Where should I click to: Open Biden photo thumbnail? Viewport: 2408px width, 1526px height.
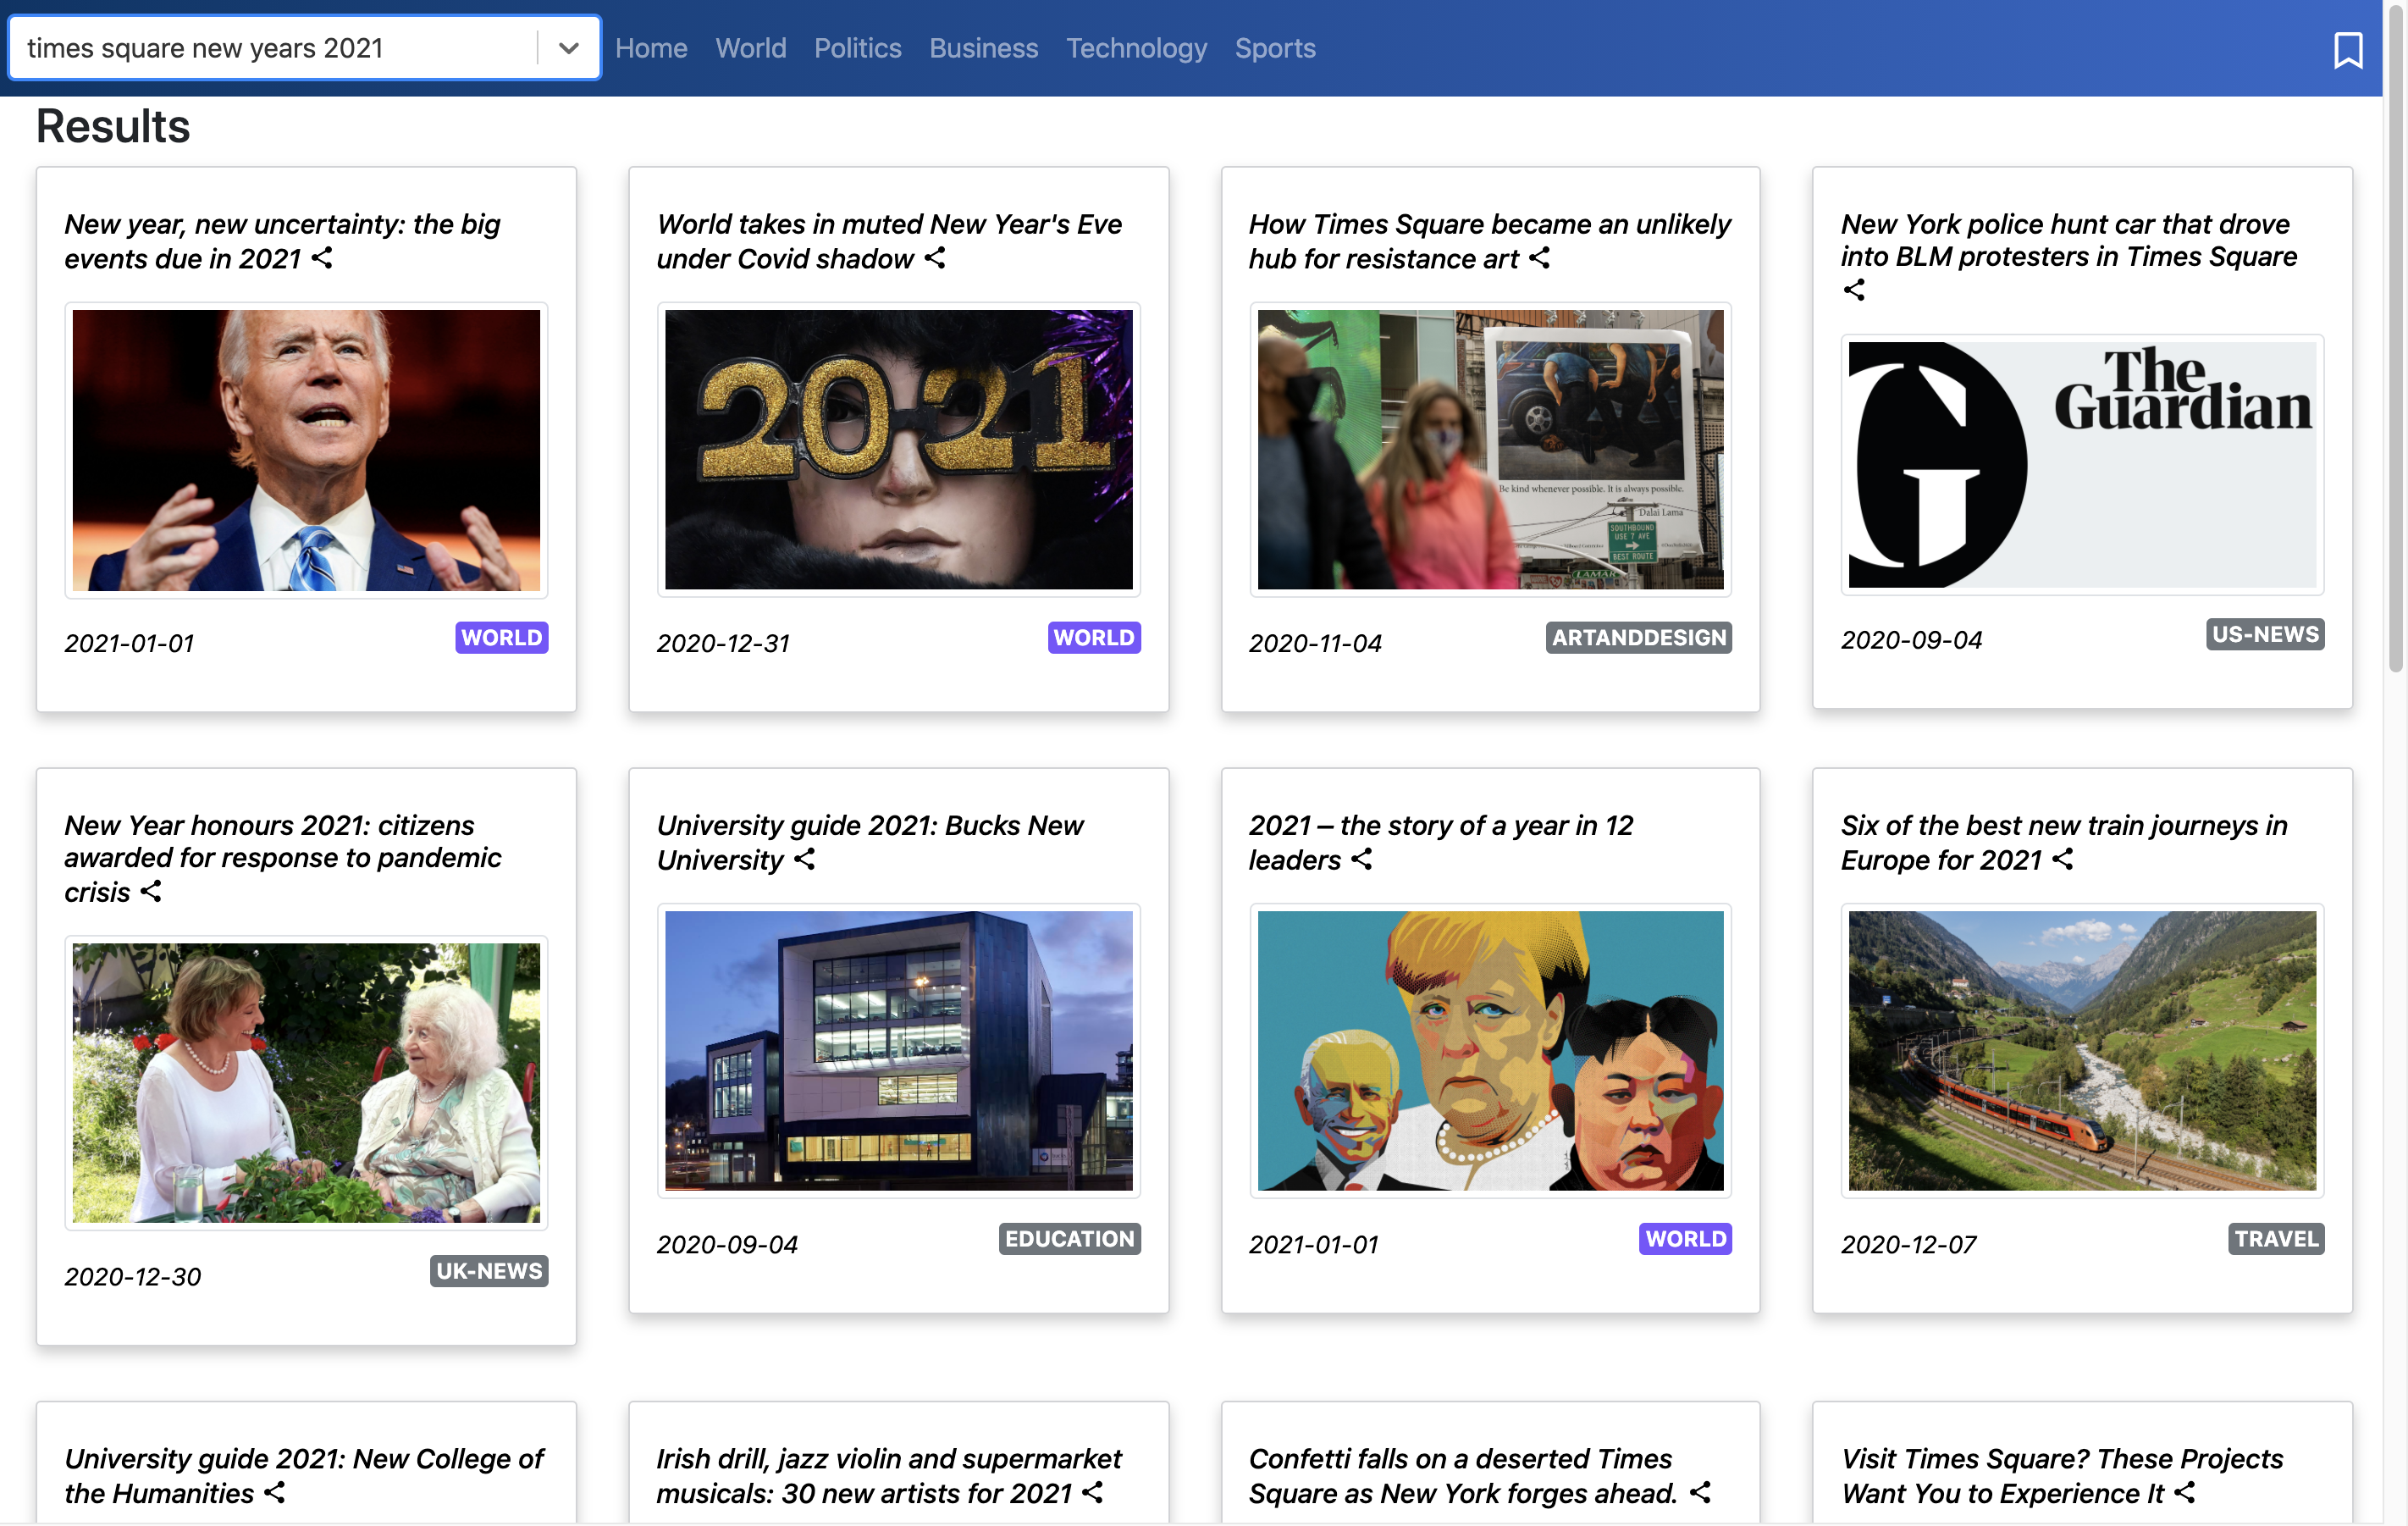306,450
